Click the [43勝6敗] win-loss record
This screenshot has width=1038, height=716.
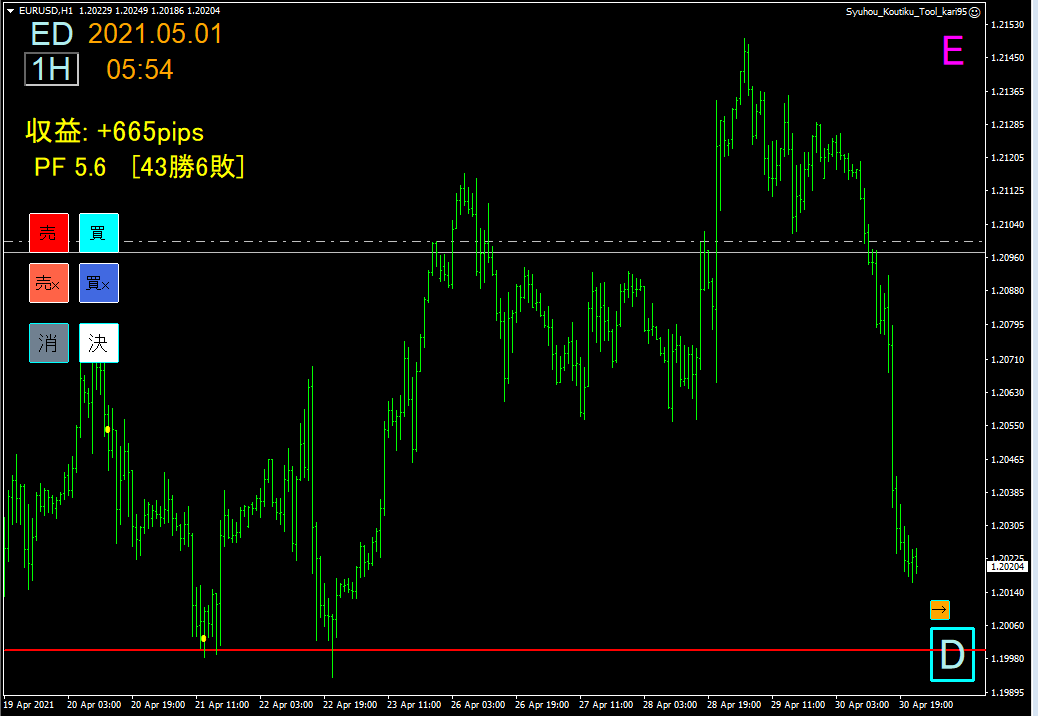pyautogui.click(x=188, y=167)
